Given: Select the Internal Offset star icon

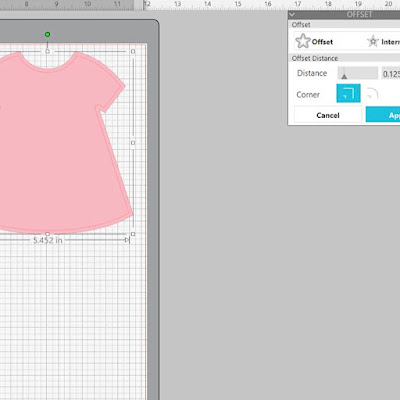Looking at the screenshot, I should tap(373, 41).
